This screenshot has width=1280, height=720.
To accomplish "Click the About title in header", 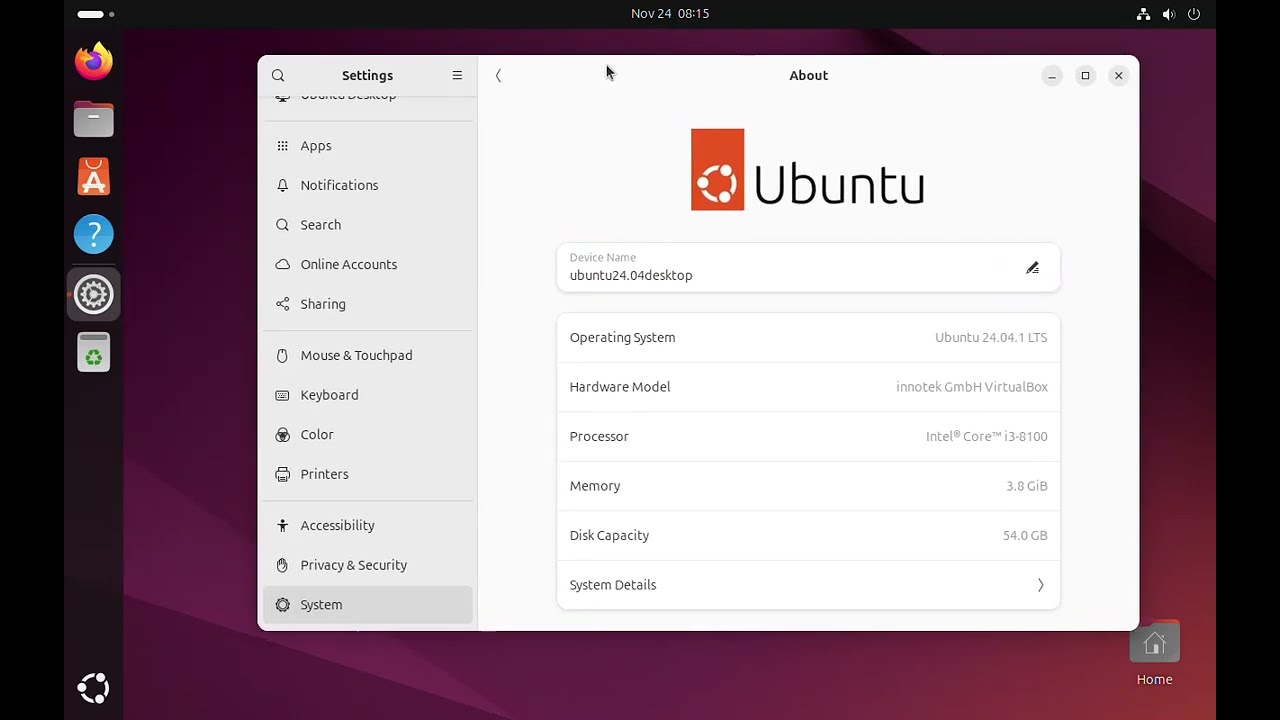I will pos(808,75).
